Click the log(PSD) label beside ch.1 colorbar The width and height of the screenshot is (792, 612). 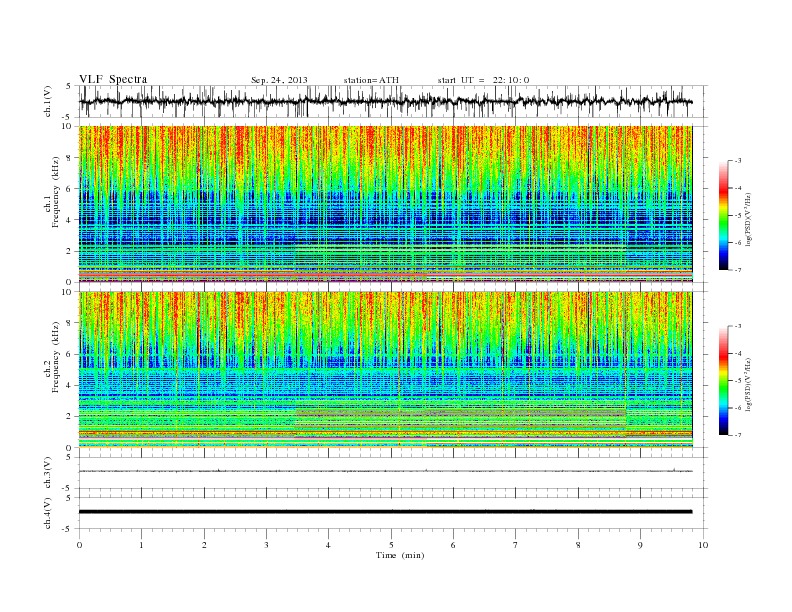[x=750, y=219]
